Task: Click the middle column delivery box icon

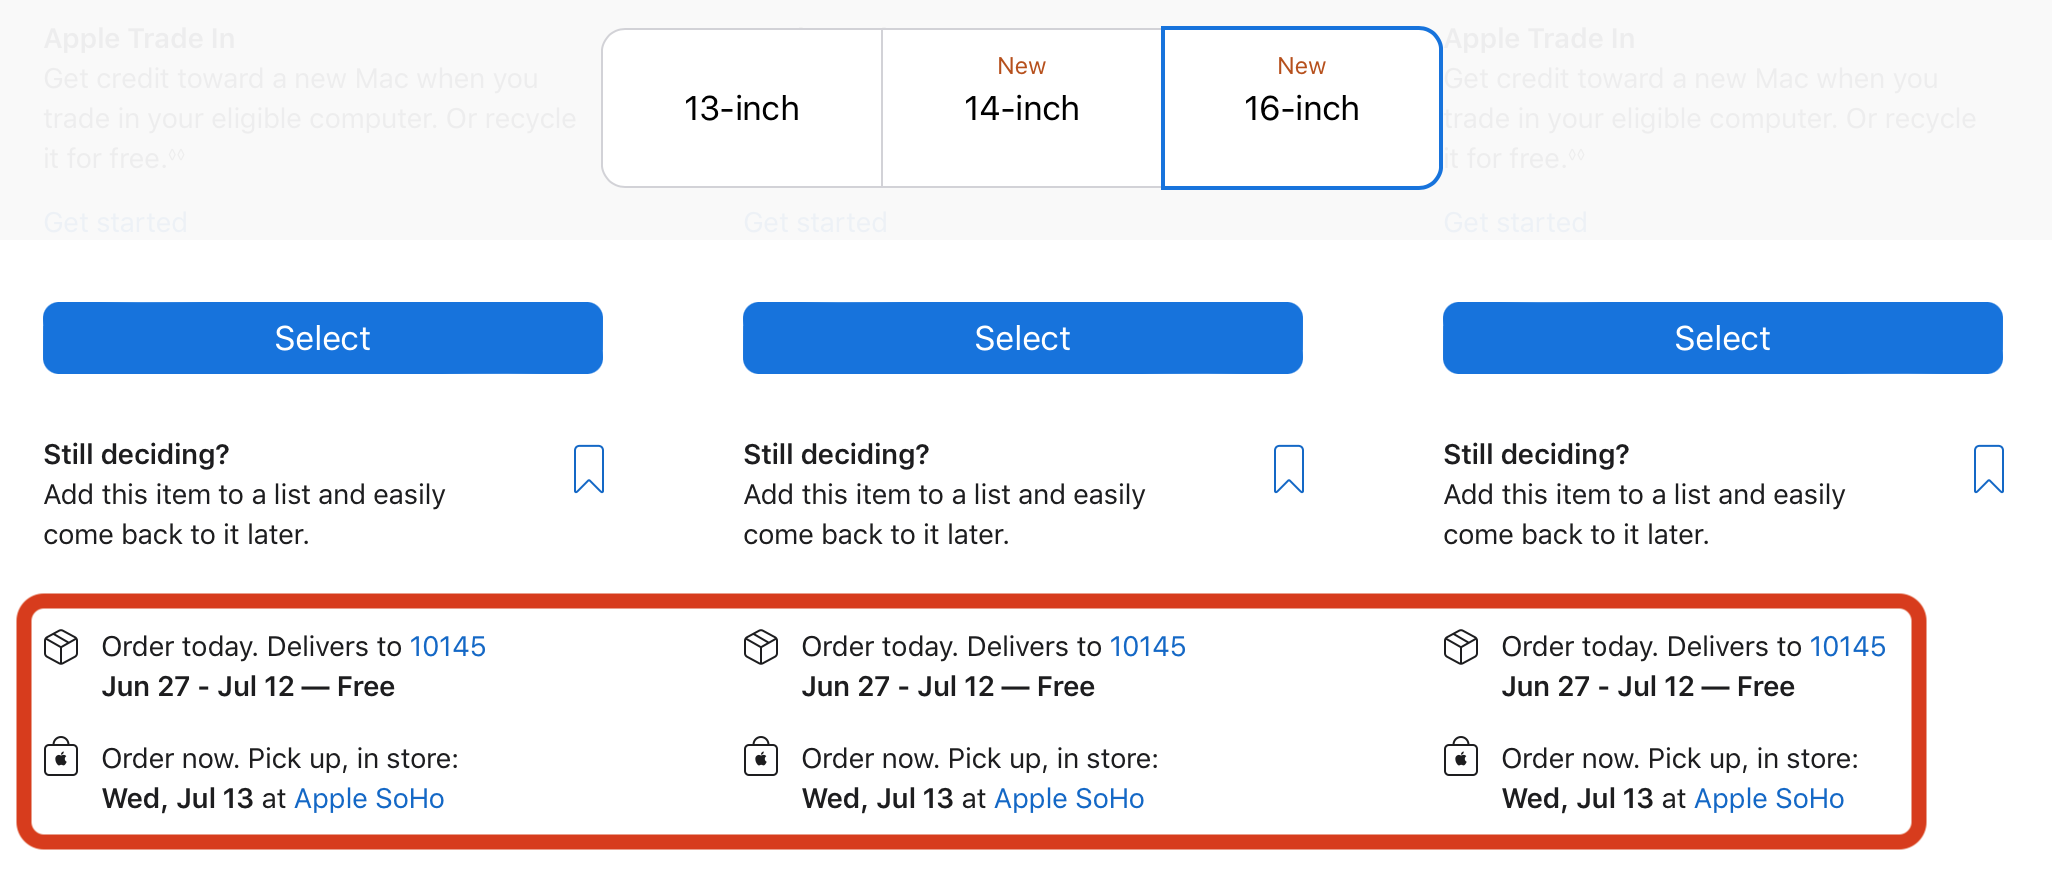Action: pos(761,647)
